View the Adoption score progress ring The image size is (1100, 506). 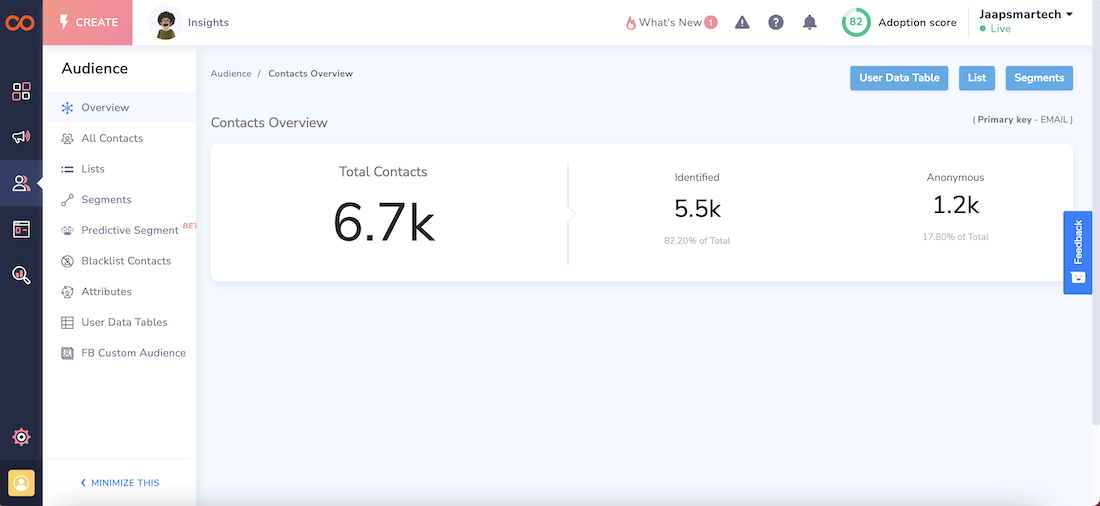pyautogui.click(x=855, y=22)
